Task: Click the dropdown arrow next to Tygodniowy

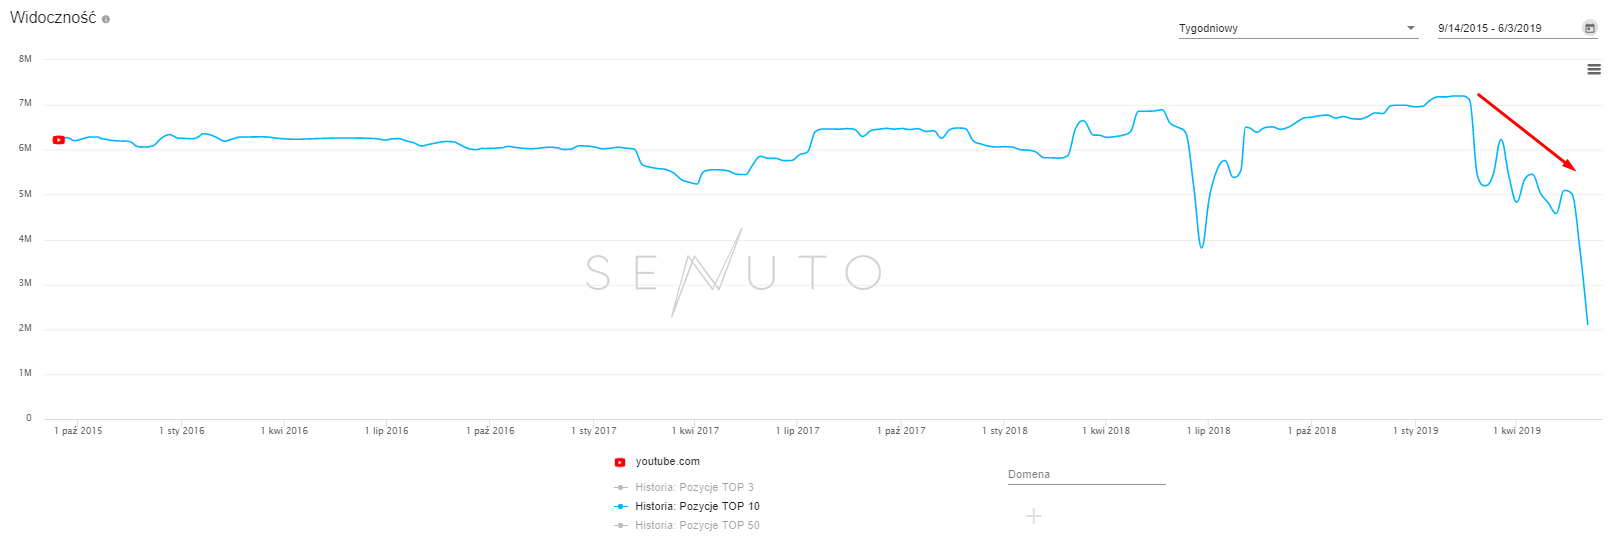Action: [1411, 28]
